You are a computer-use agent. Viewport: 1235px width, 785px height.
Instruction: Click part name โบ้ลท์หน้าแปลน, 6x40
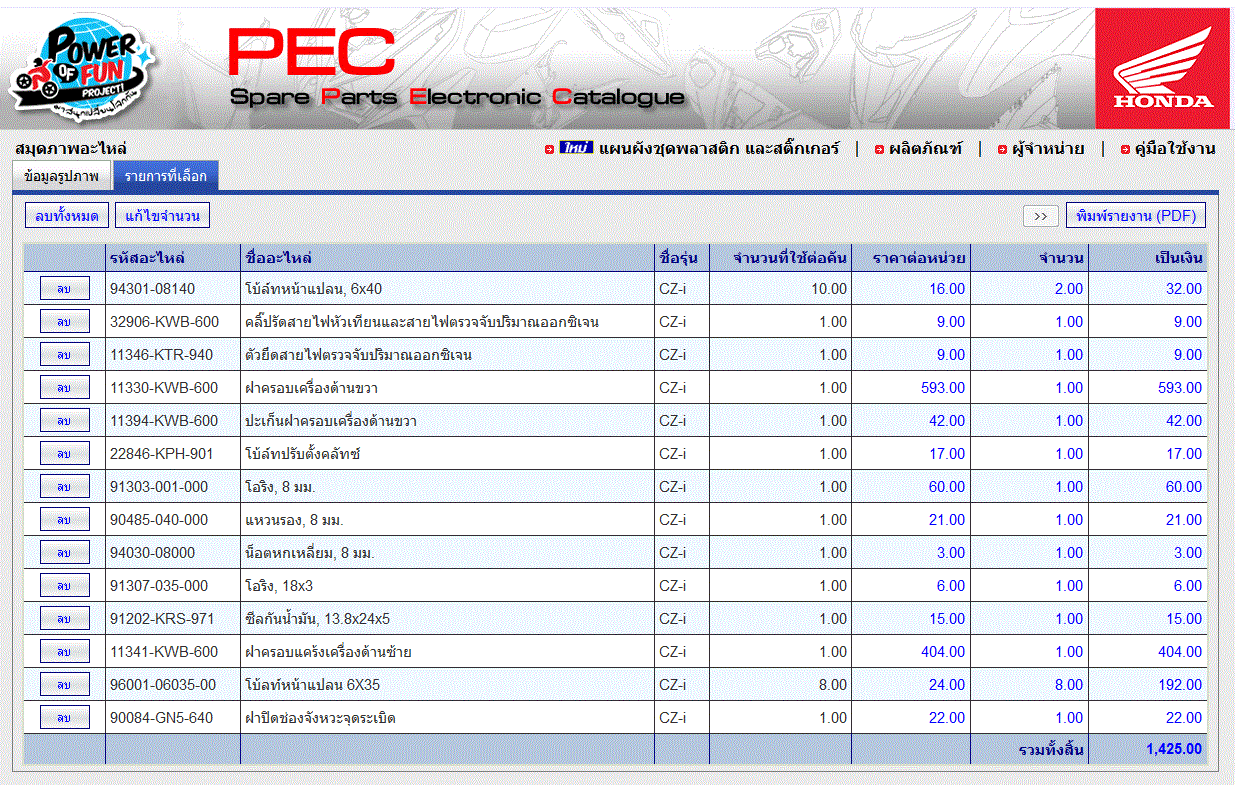click(313, 289)
